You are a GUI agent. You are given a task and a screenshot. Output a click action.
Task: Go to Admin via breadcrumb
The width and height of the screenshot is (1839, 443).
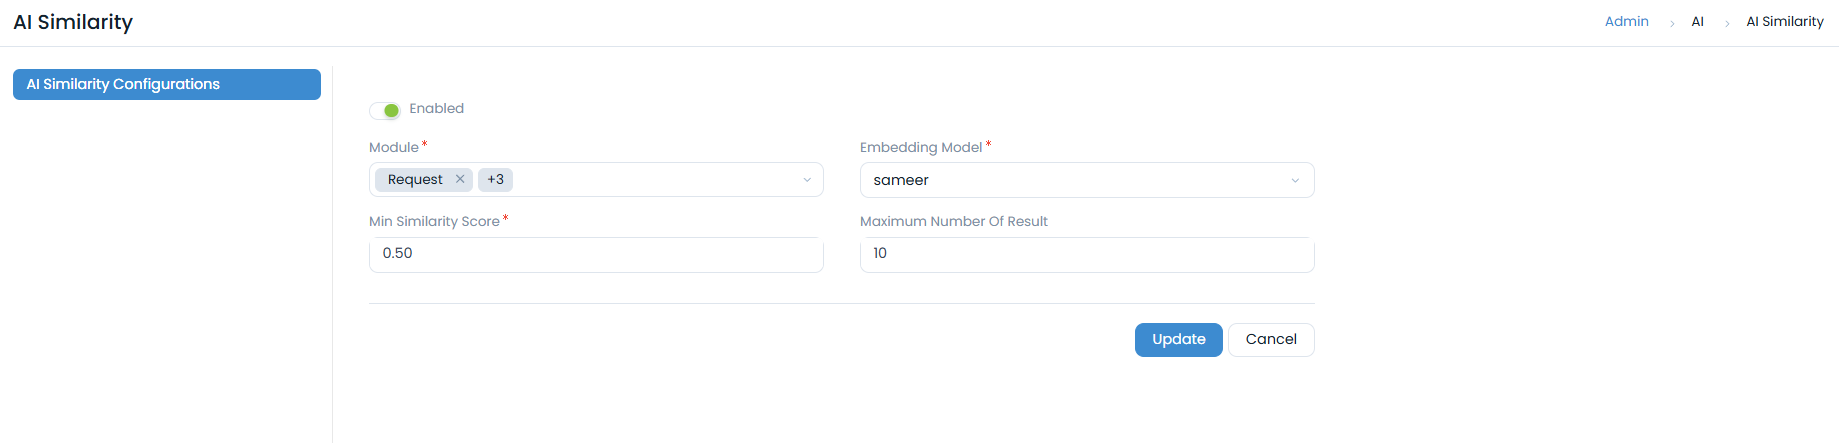pyautogui.click(x=1626, y=22)
